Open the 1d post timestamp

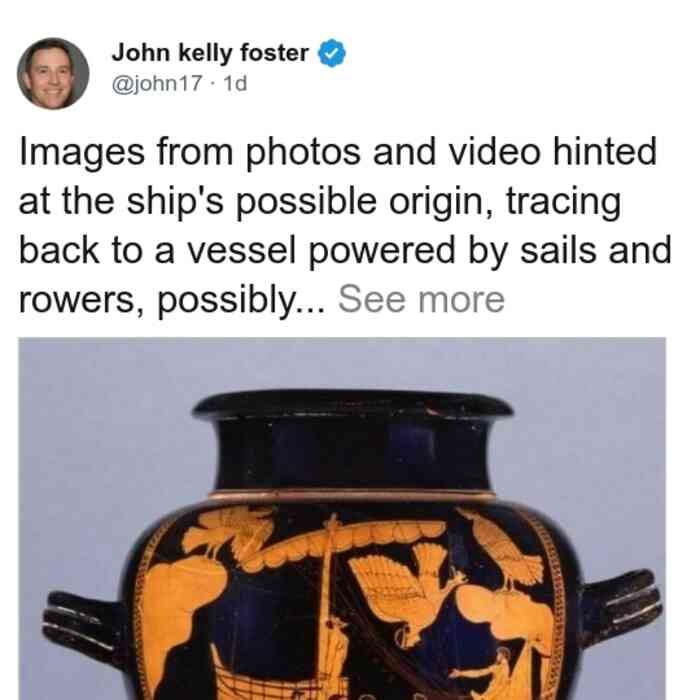[235, 83]
